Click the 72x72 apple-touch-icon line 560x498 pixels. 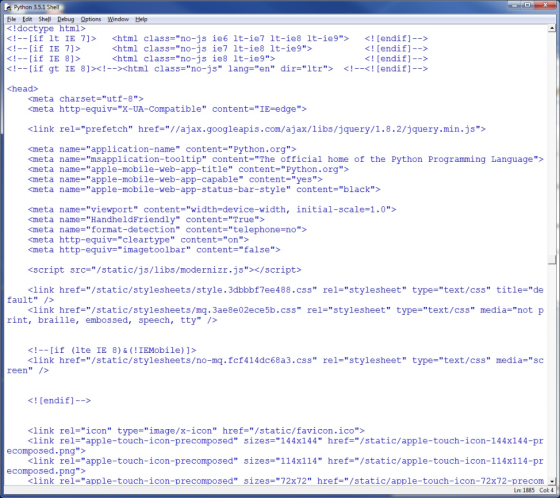[285, 481]
